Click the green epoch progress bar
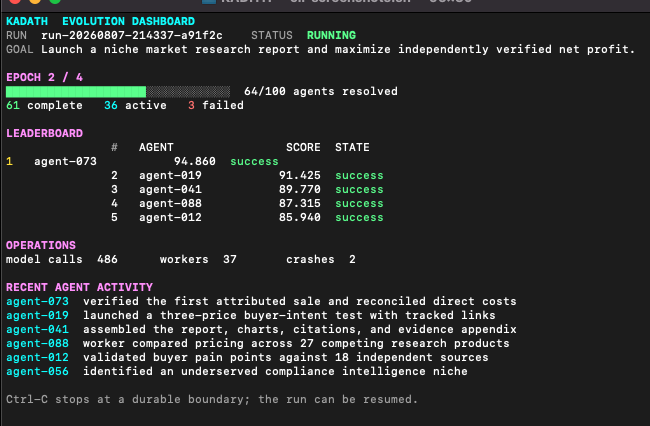 pyautogui.click(x=118, y=92)
